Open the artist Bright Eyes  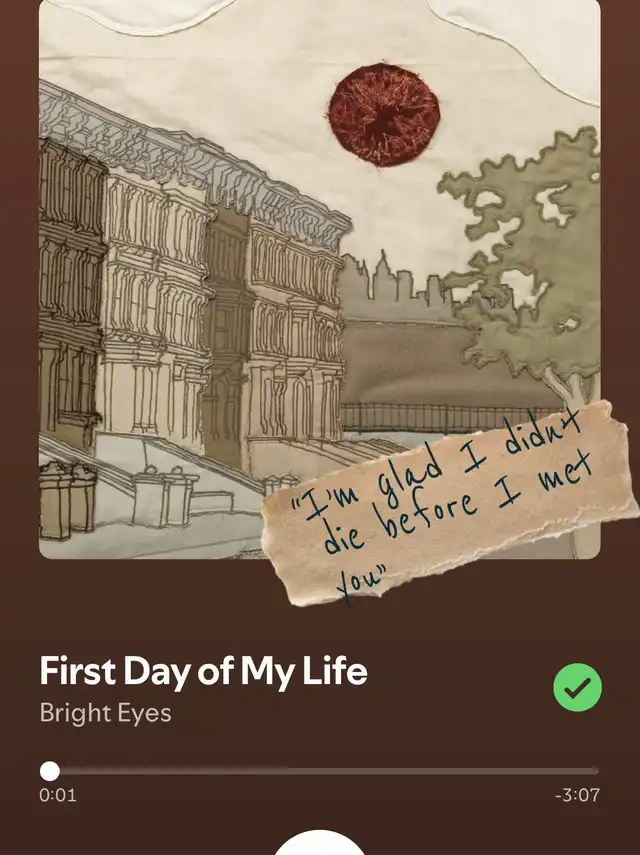click(x=105, y=713)
